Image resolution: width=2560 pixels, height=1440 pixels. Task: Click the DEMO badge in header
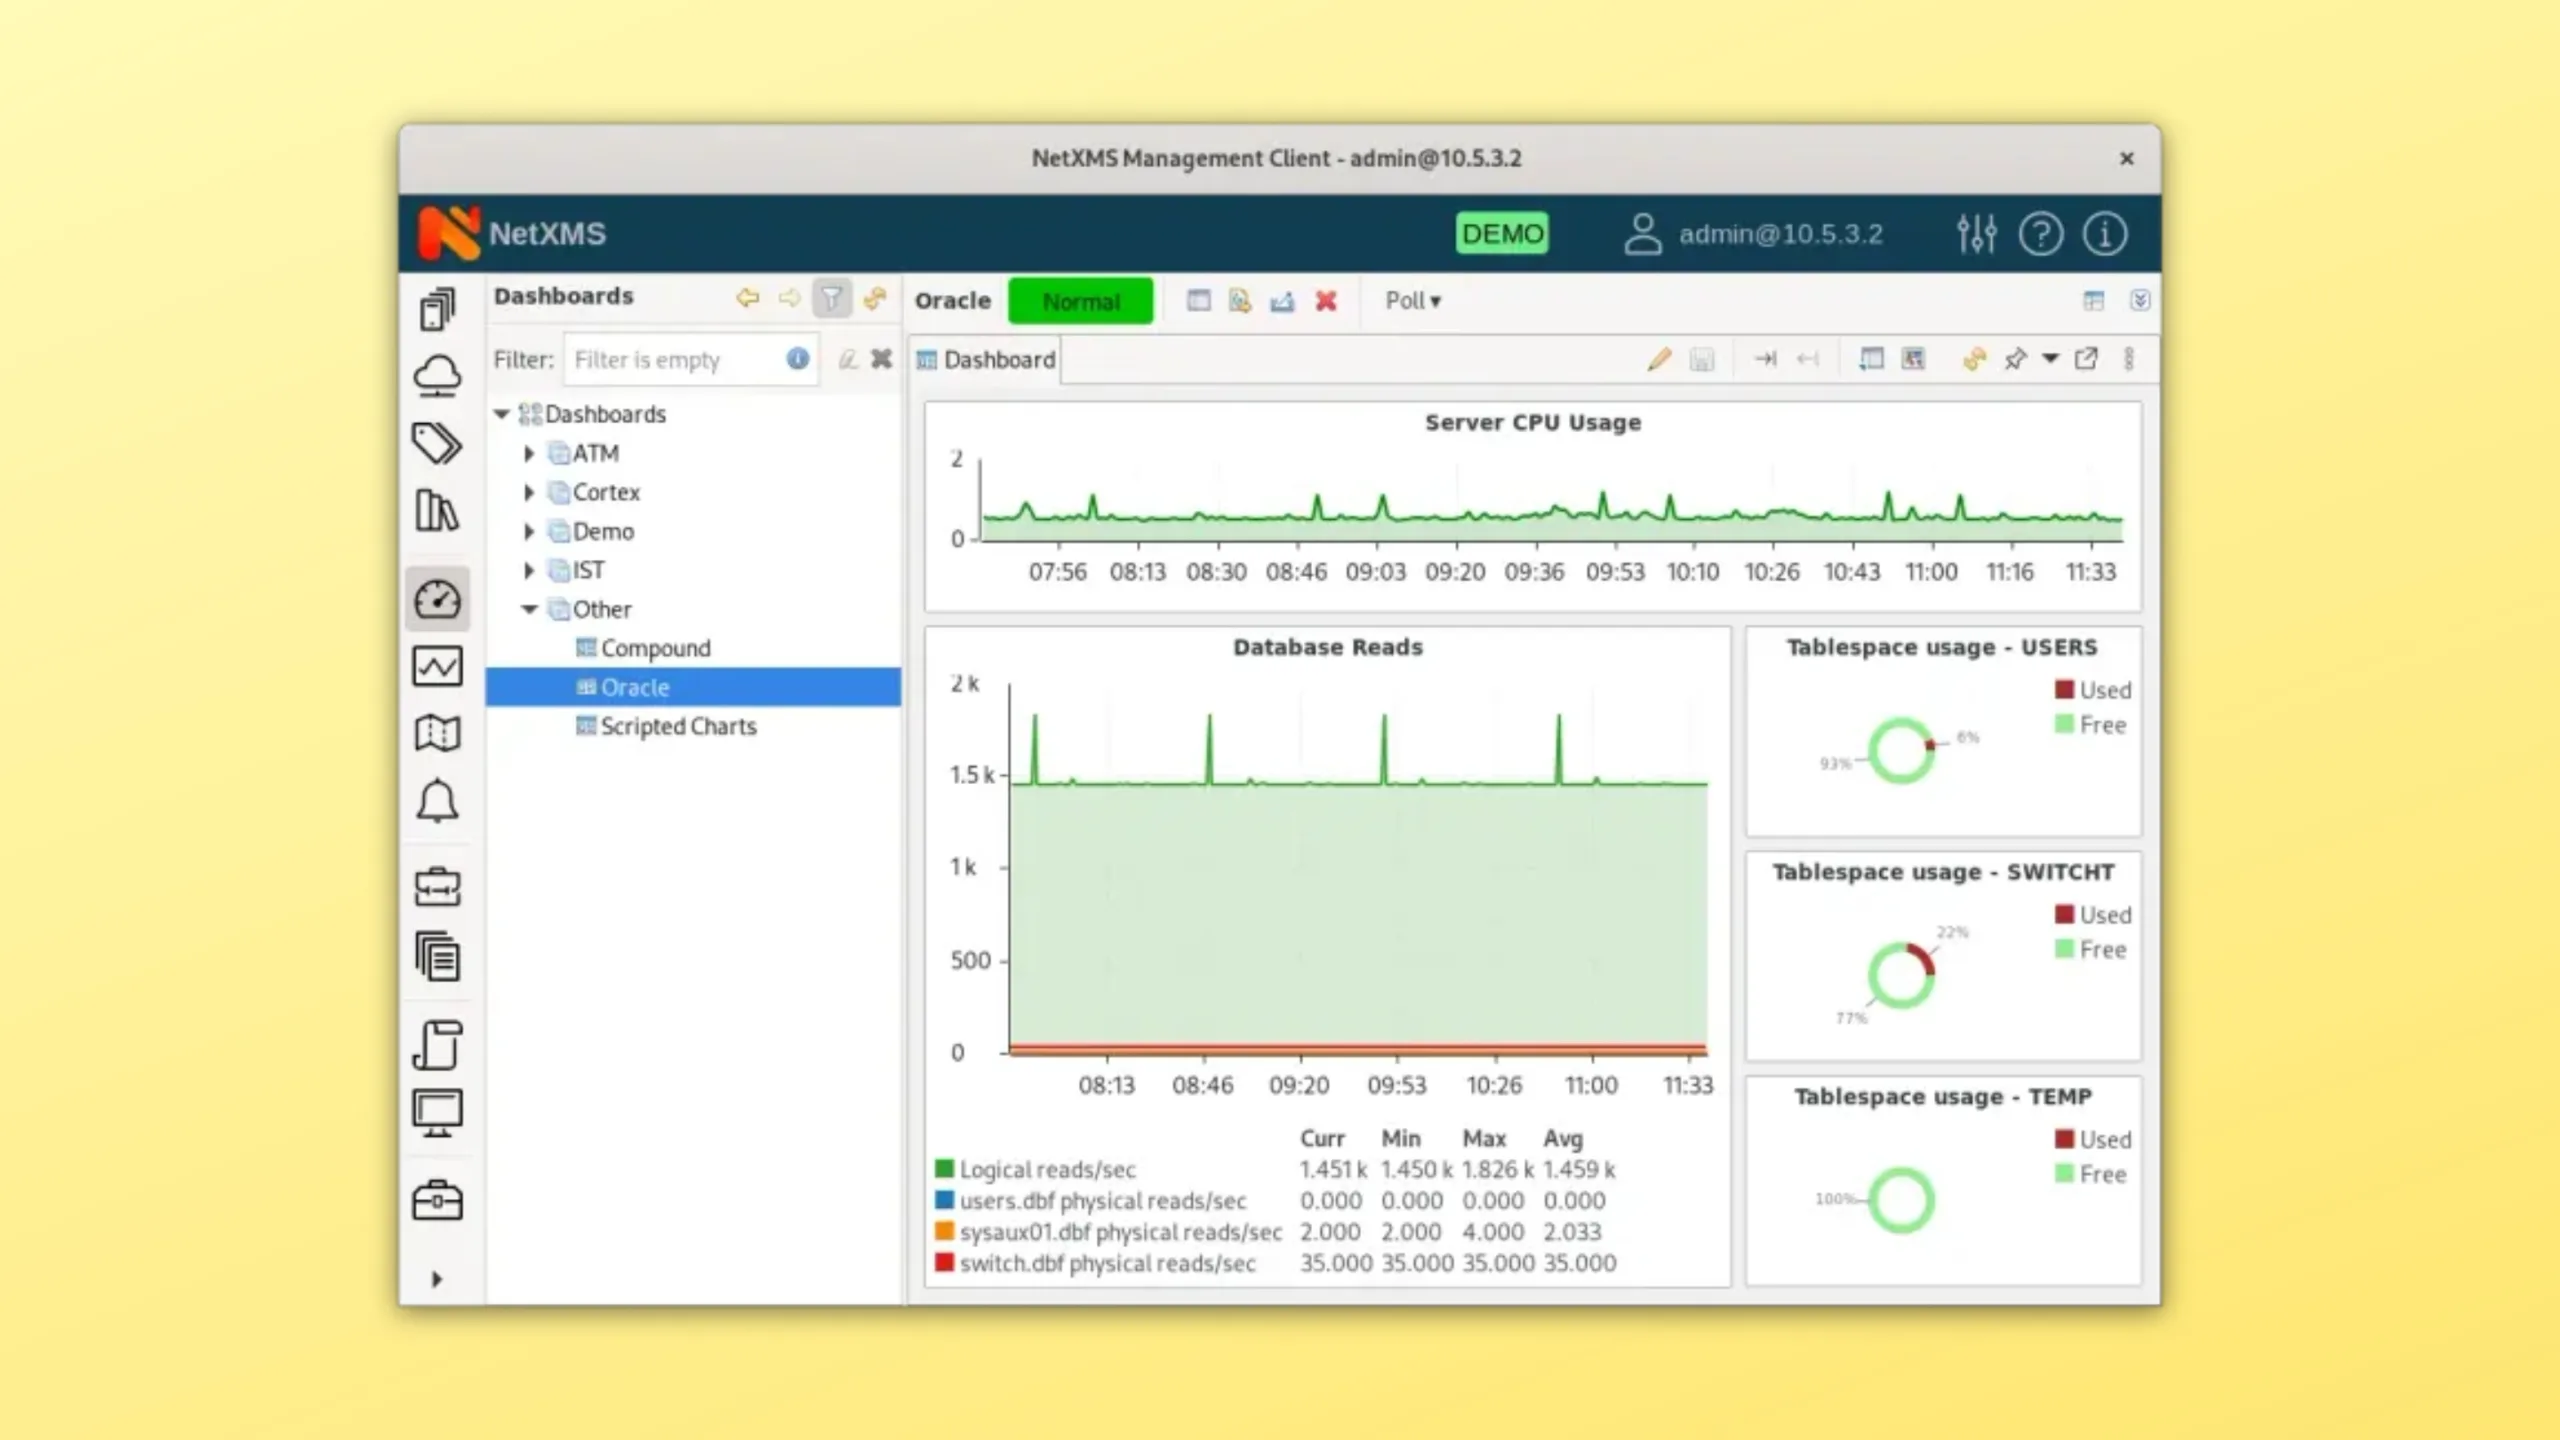1501,233
